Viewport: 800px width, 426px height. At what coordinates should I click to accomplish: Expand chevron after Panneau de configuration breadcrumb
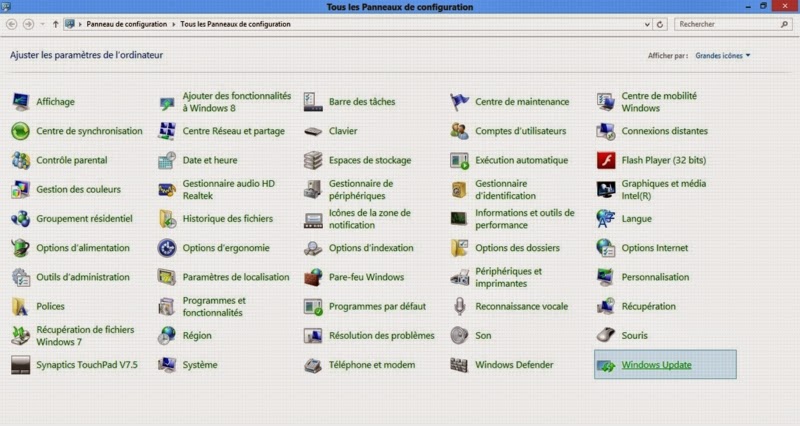pos(173,24)
